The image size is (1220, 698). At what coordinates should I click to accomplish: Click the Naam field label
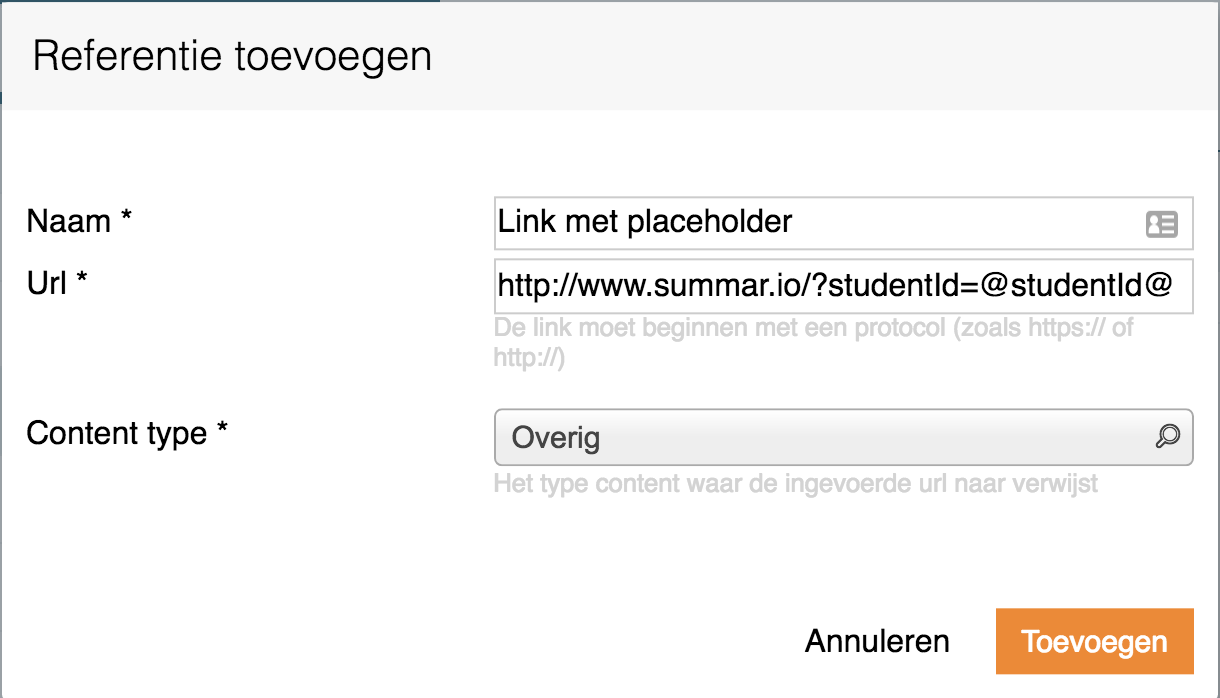[x=68, y=221]
